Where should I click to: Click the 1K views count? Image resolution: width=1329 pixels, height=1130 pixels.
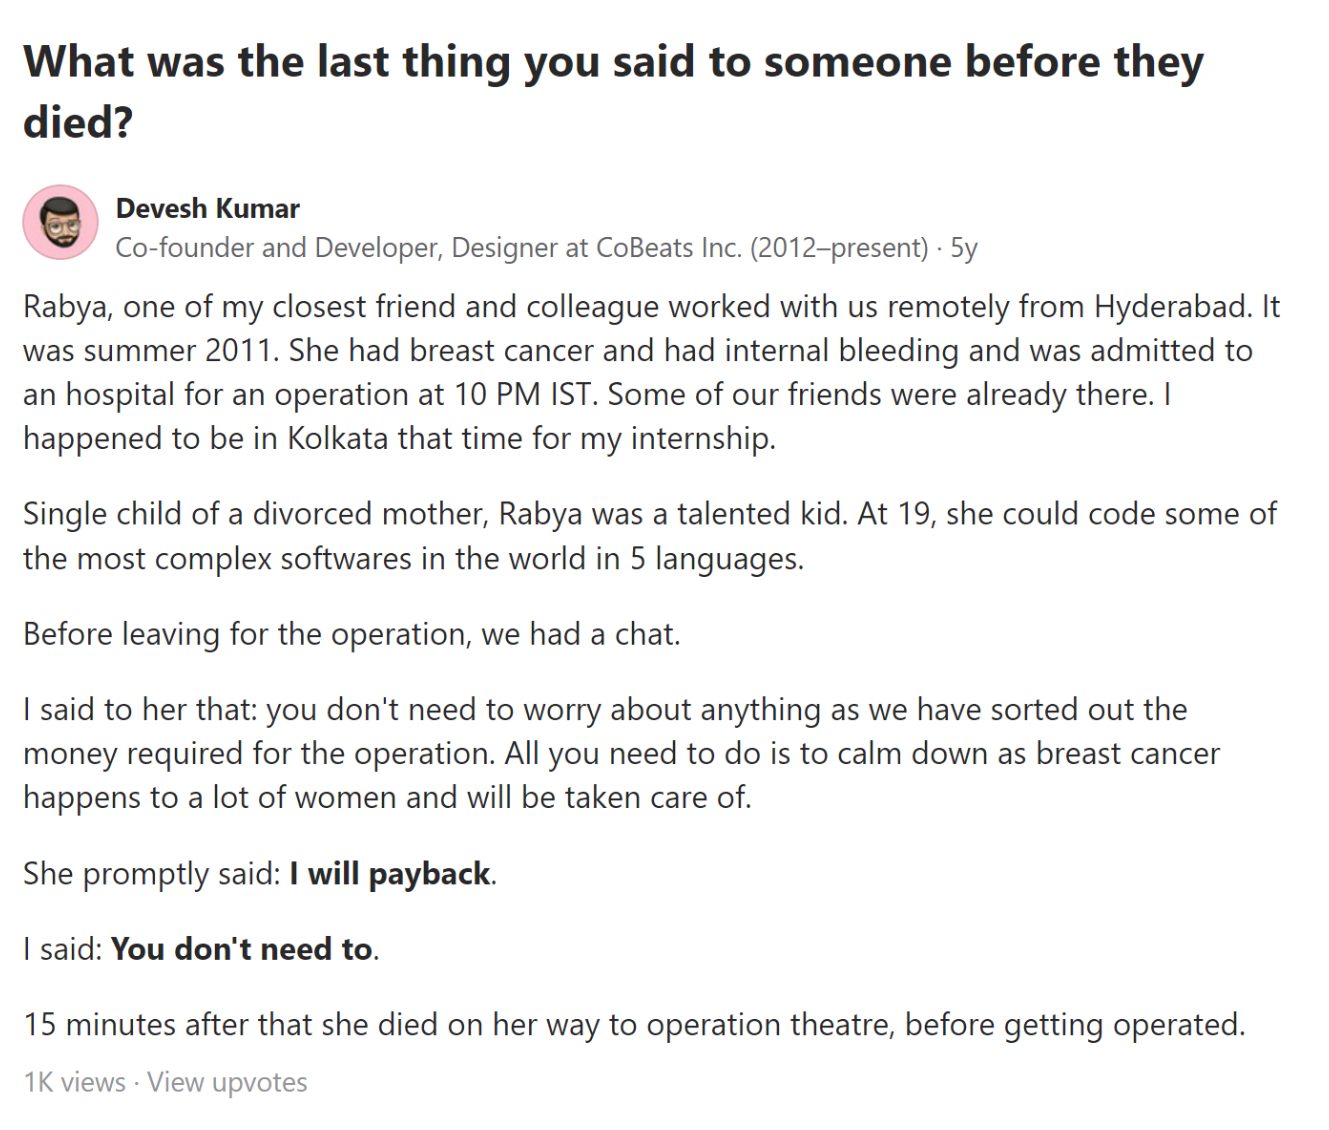click(x=74, y=1082)
